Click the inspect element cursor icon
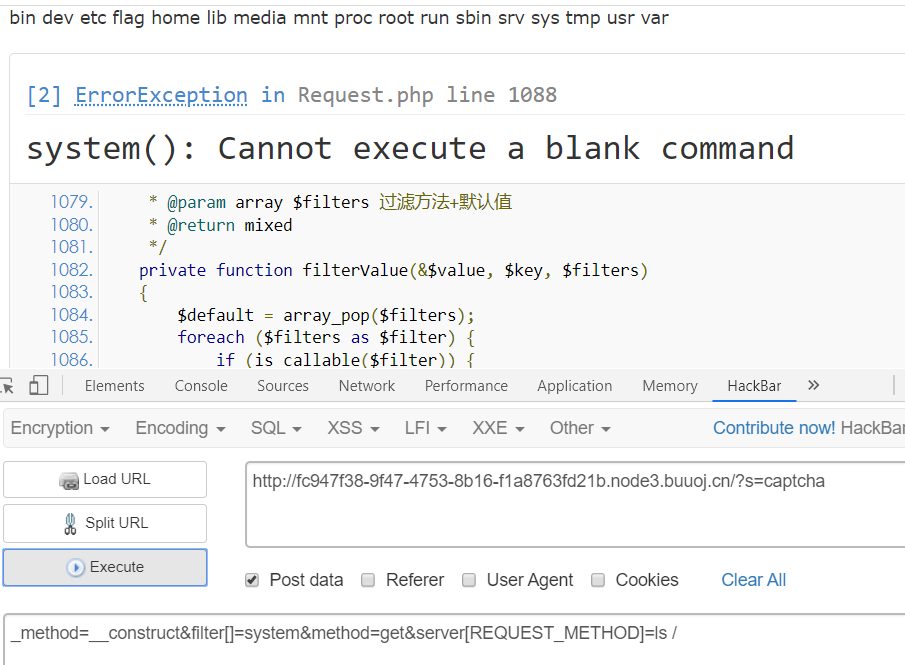The width and height of the screenshot is (905, 665). tap(7, 386)
